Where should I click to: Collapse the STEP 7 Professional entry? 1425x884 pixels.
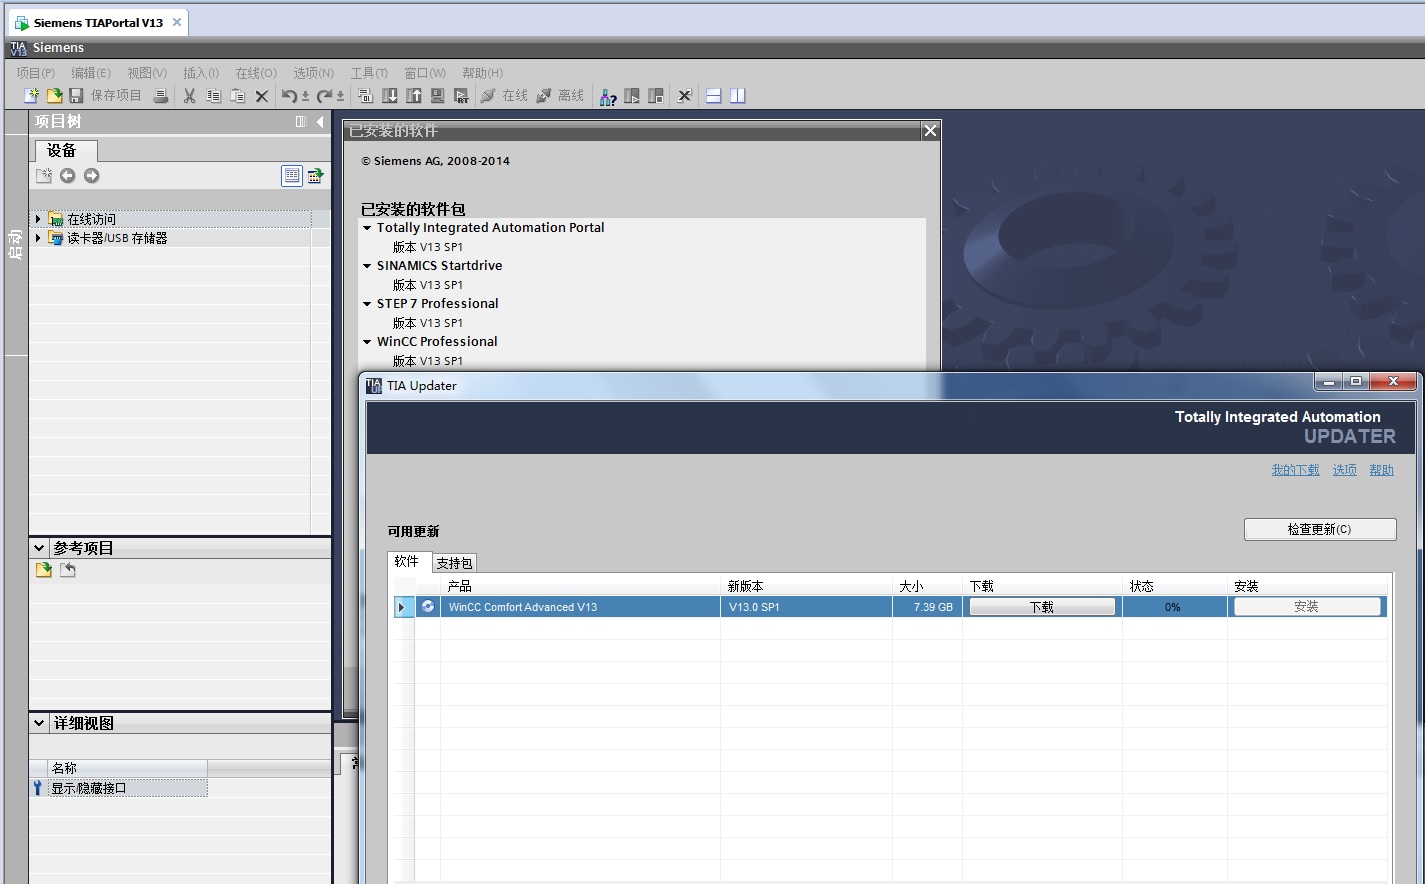367,304
